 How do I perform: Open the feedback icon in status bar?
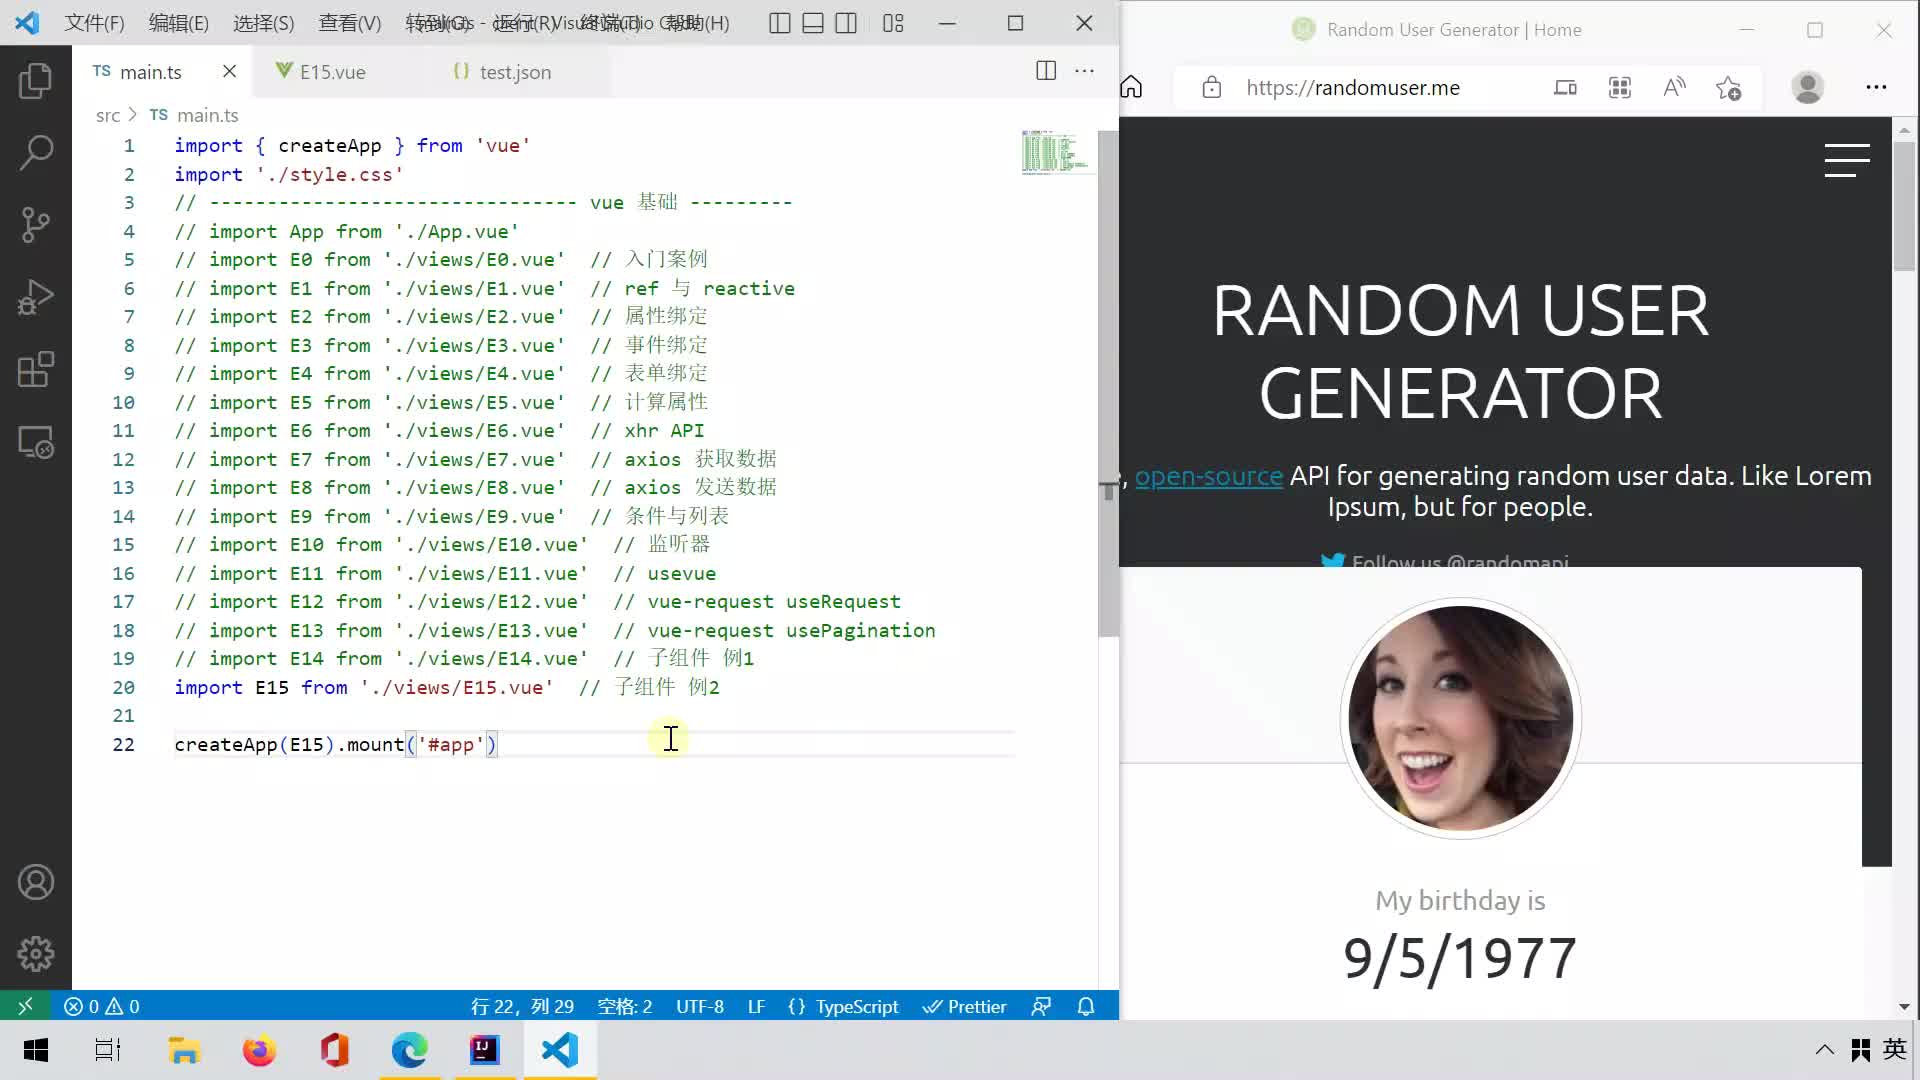(1041, 1006)
